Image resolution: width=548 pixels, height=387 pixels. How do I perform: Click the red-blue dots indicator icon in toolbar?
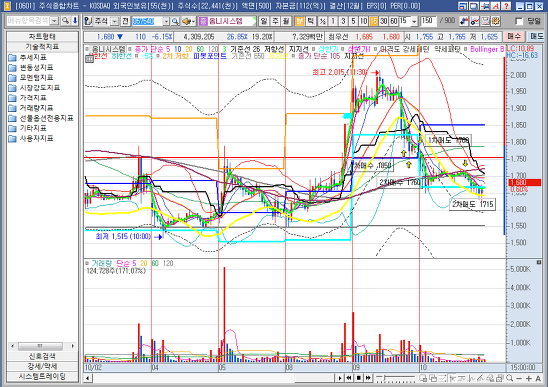tap(464, 21)
